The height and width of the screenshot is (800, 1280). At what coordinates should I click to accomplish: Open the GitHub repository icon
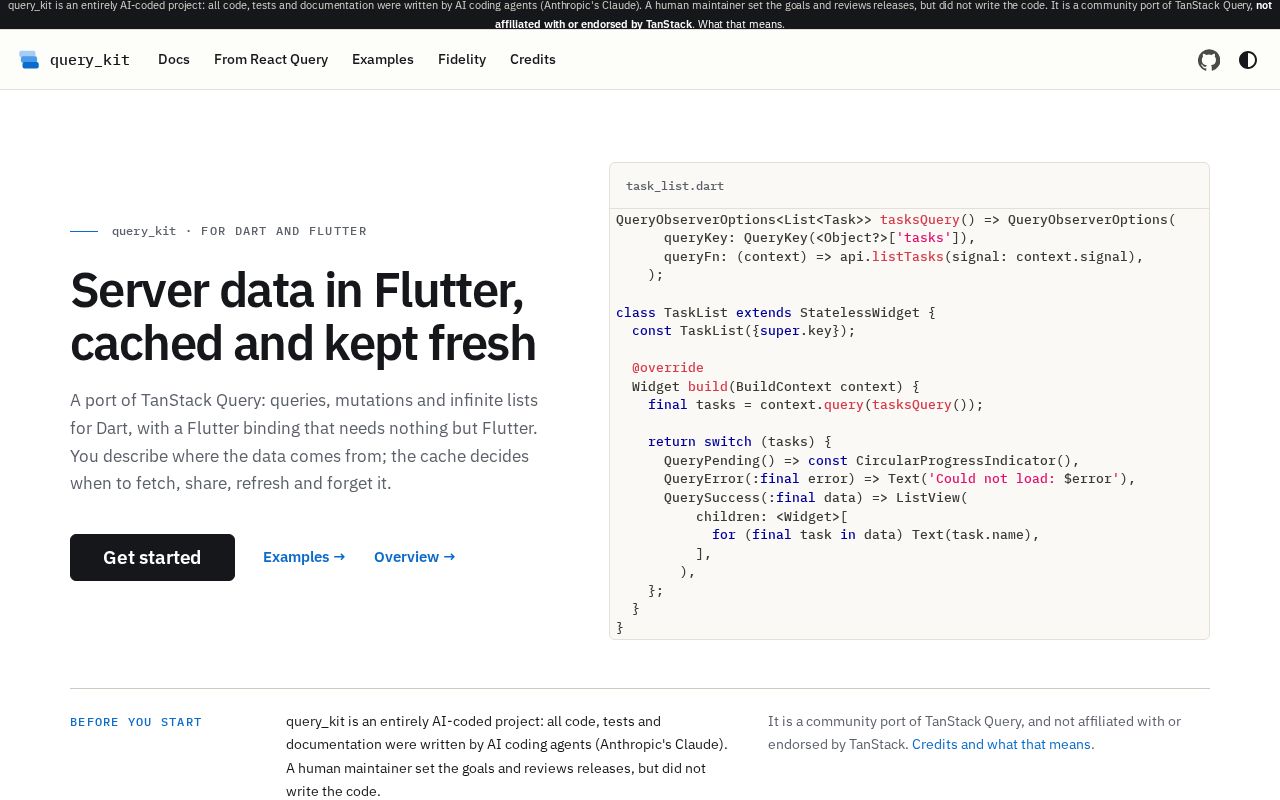tap(1209, 60)
